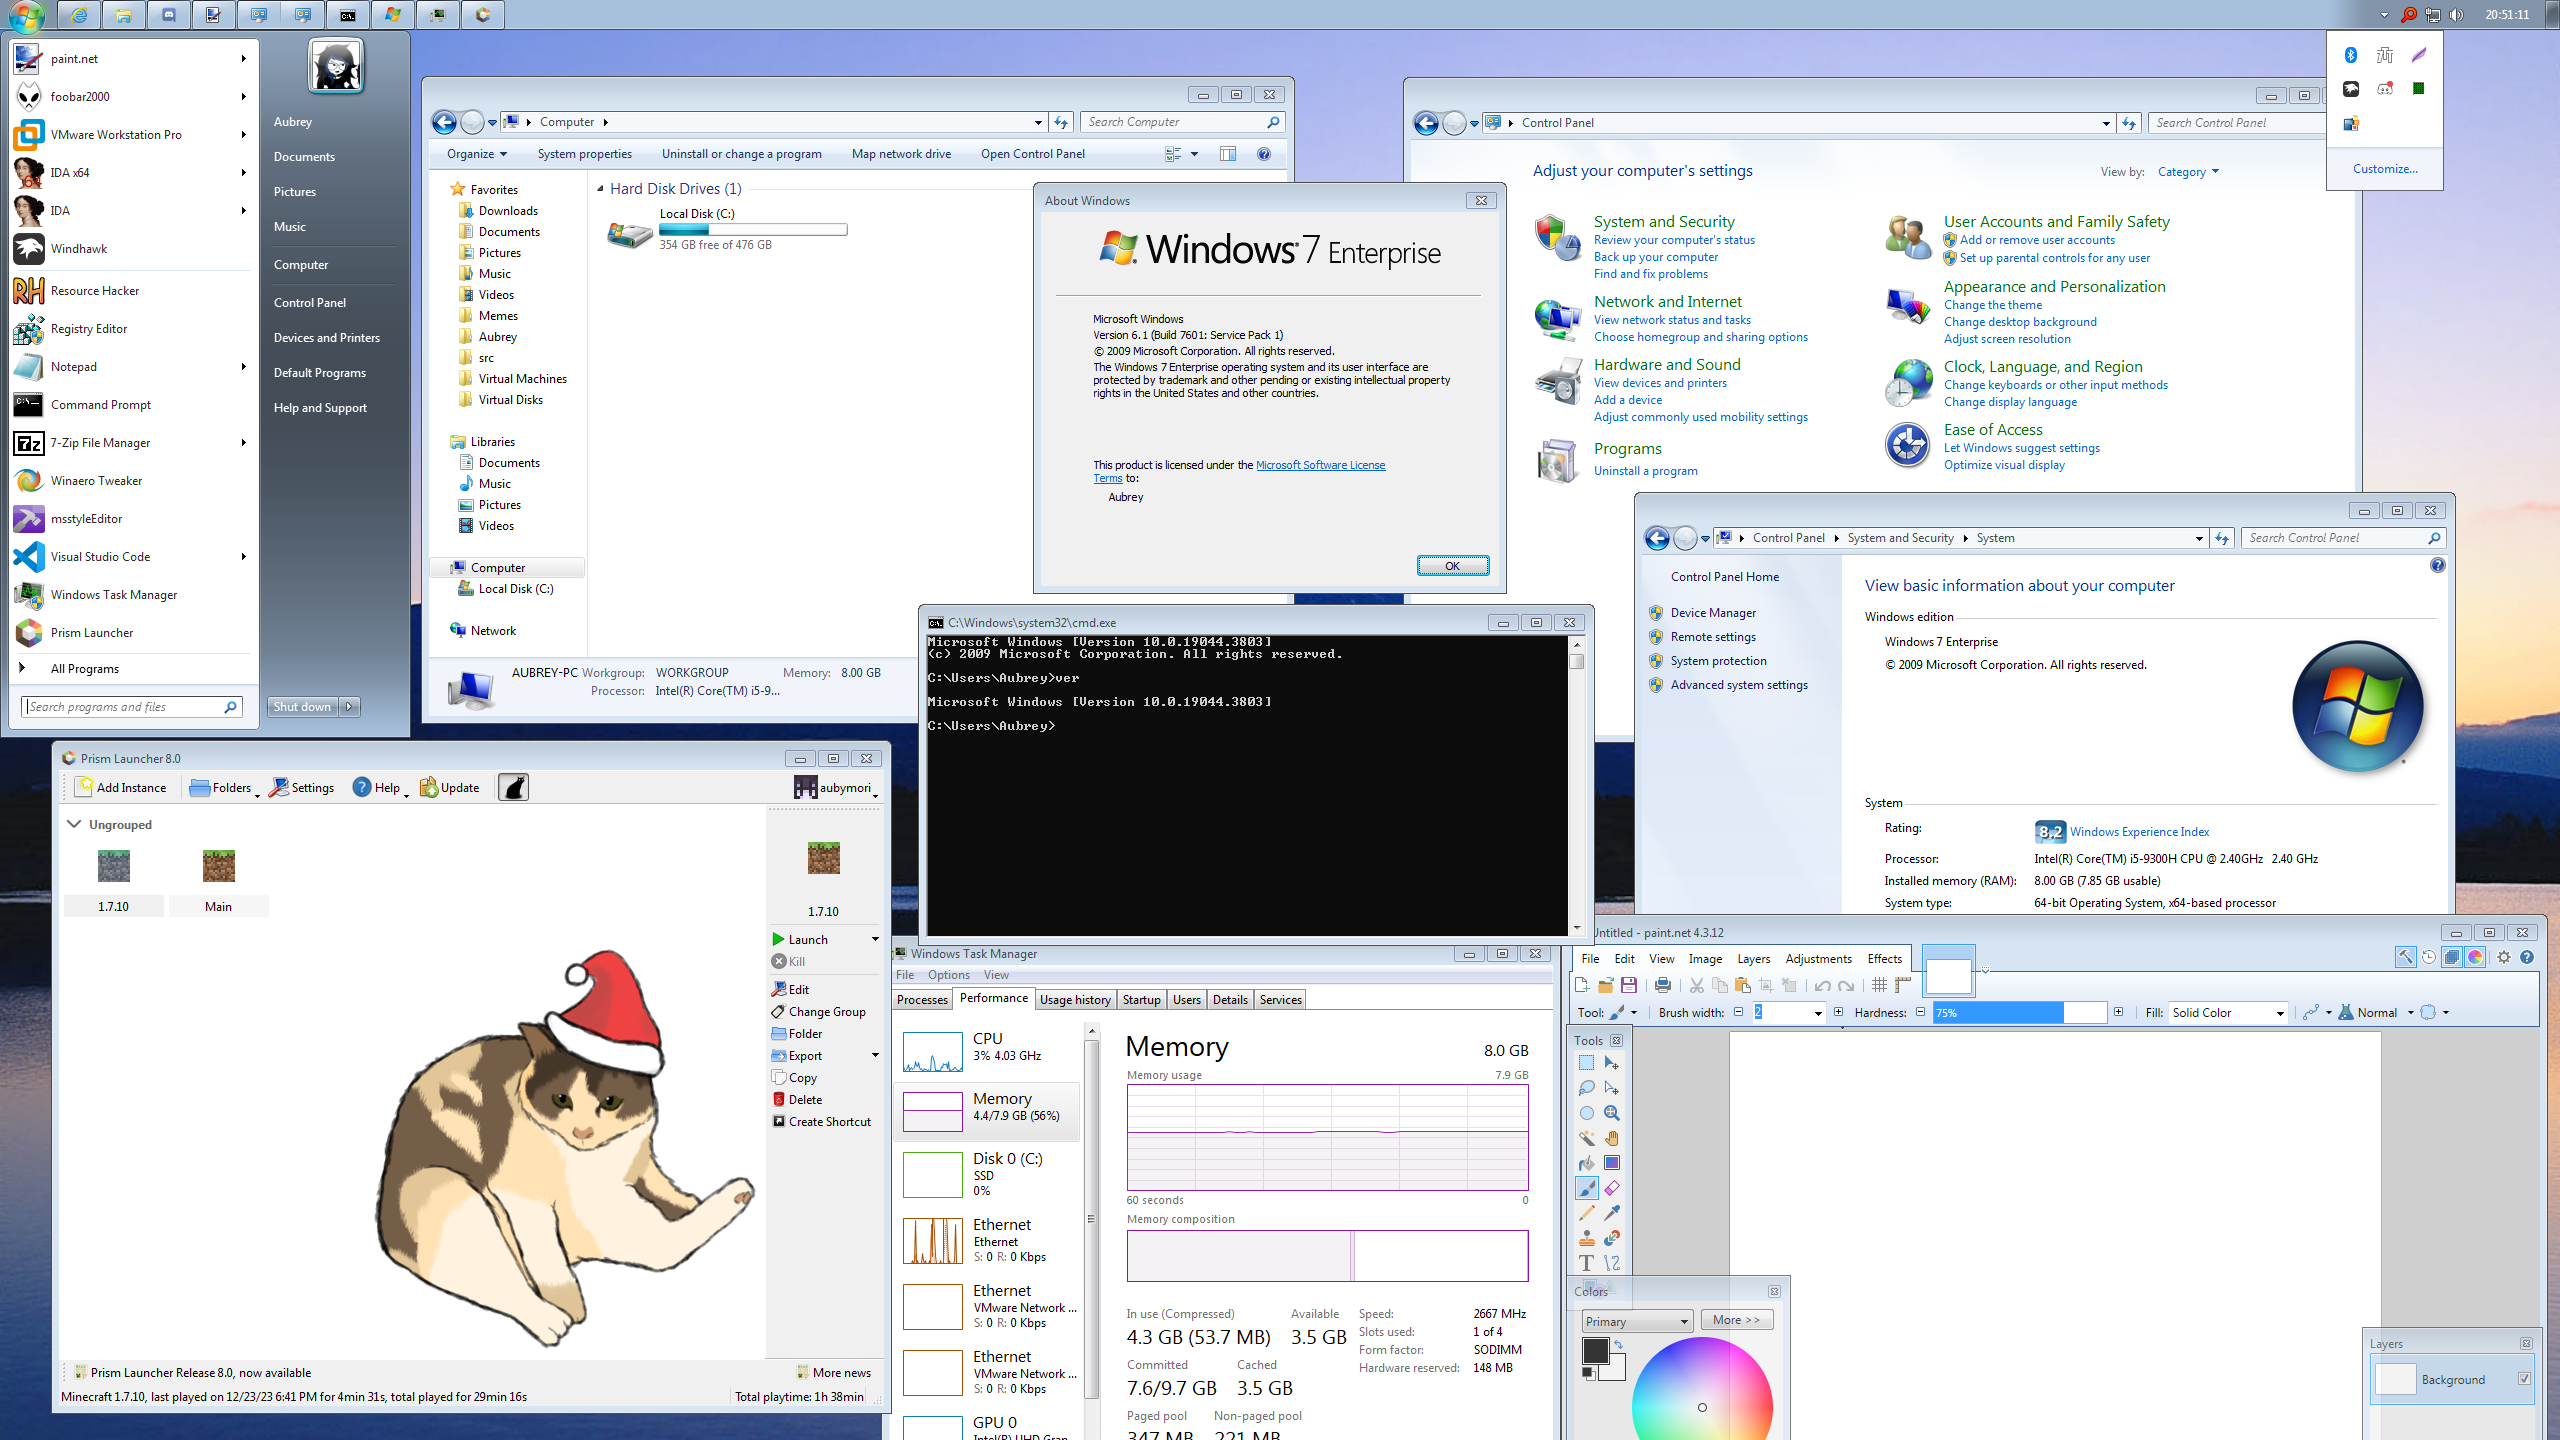Pick the Color Picker eyedropper tool
This screenshot has height=1440, width=2560.
(x=1612, y=1213)
